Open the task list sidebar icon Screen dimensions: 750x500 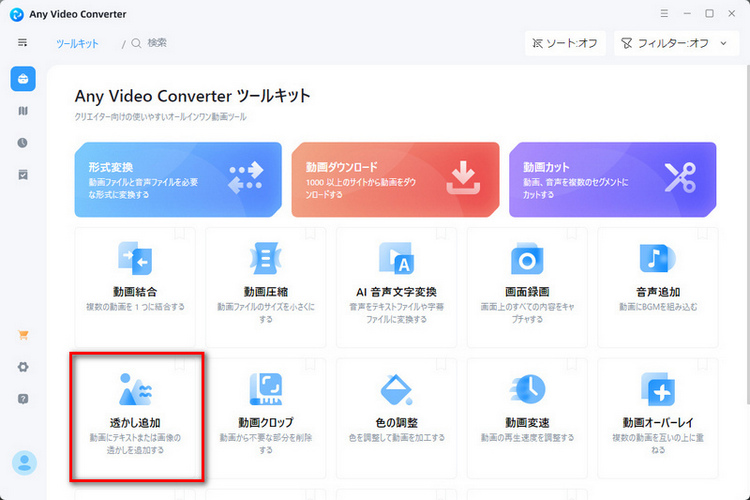pyautogui.click(x=23, y=175)
